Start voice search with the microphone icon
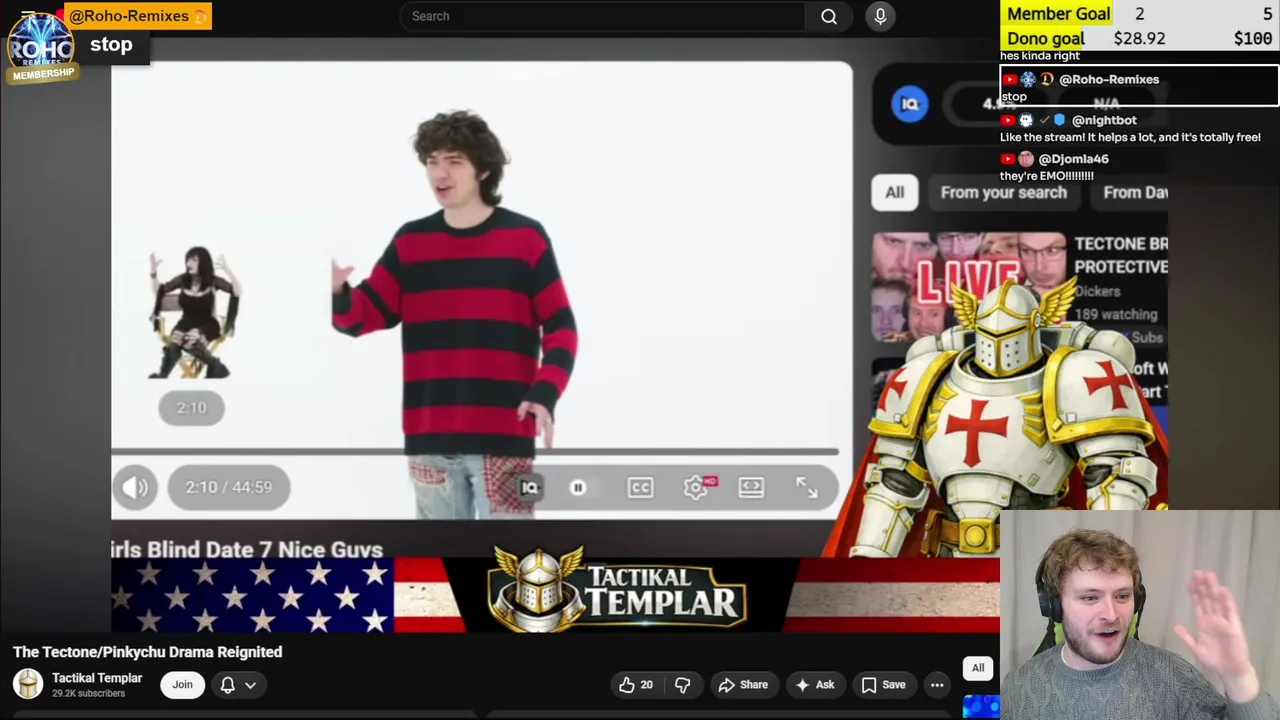The width and height of the screenshot is (1280, 720). [x=880, y=16]
